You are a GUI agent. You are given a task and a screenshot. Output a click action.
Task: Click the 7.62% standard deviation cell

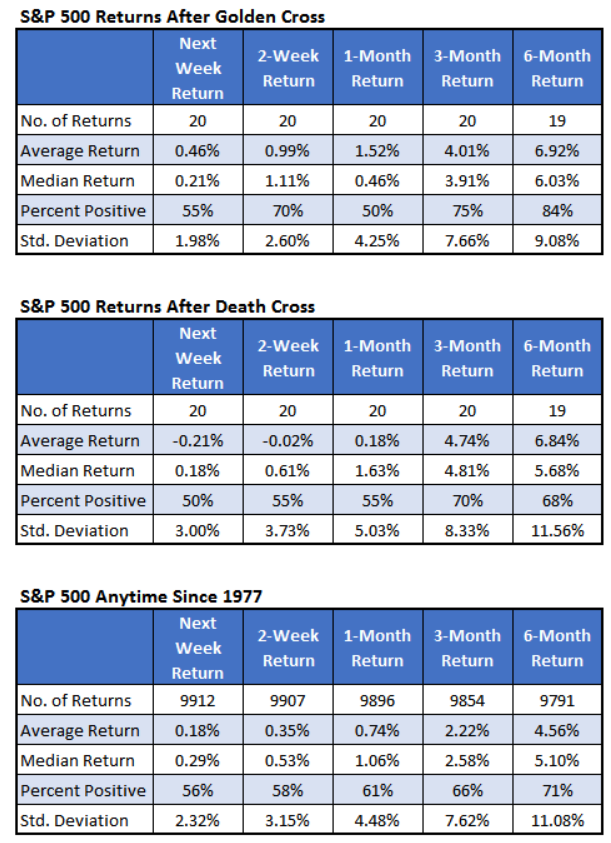point(467,821)
